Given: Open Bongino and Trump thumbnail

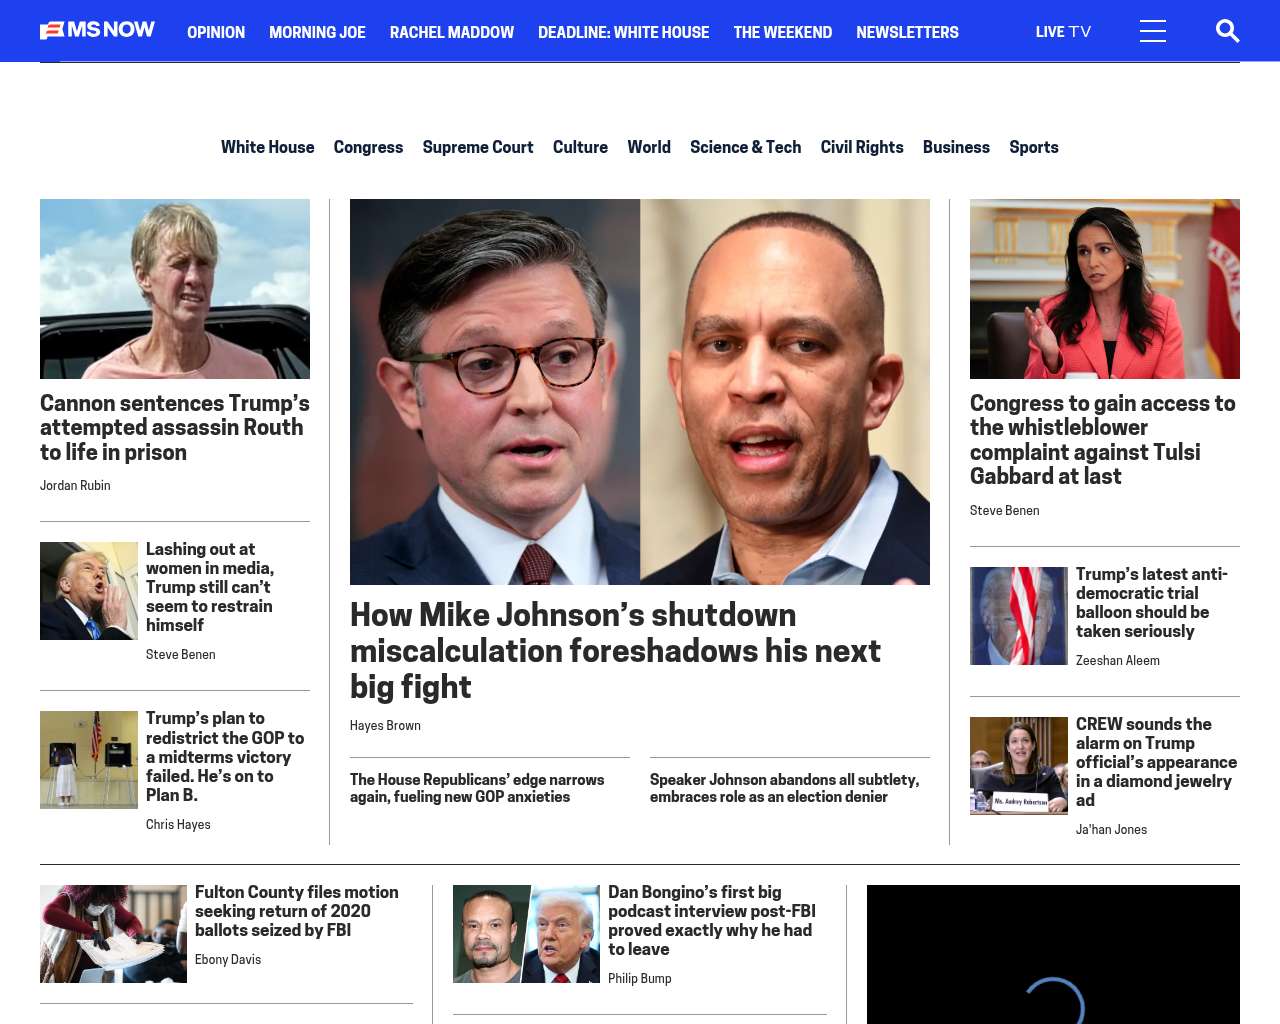Looking at the screenshot, I should click(x=526, y=934).
